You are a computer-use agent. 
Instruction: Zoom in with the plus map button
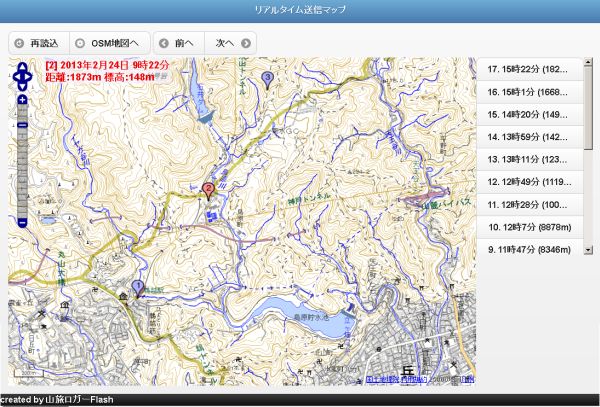22,100
